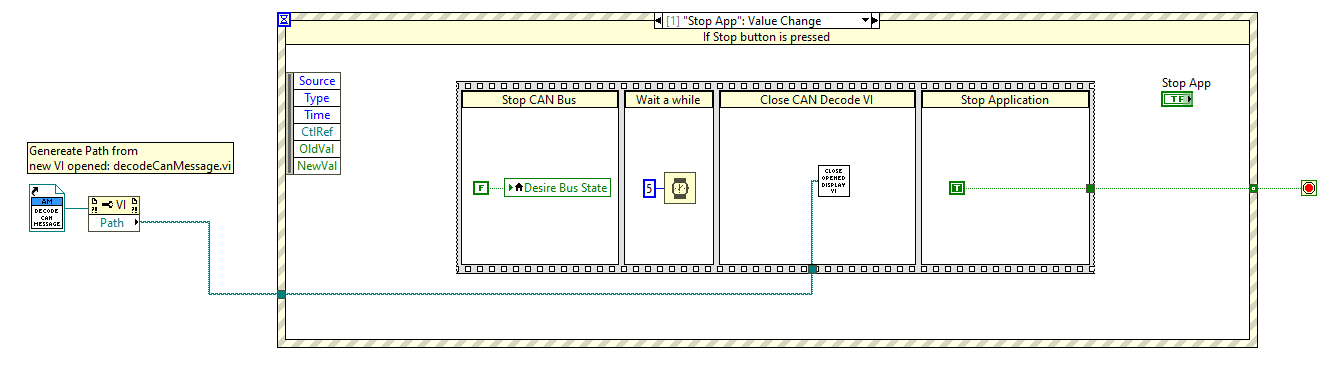Toggle the True boolean constant
1340x367 pixels.
point(957,188)
